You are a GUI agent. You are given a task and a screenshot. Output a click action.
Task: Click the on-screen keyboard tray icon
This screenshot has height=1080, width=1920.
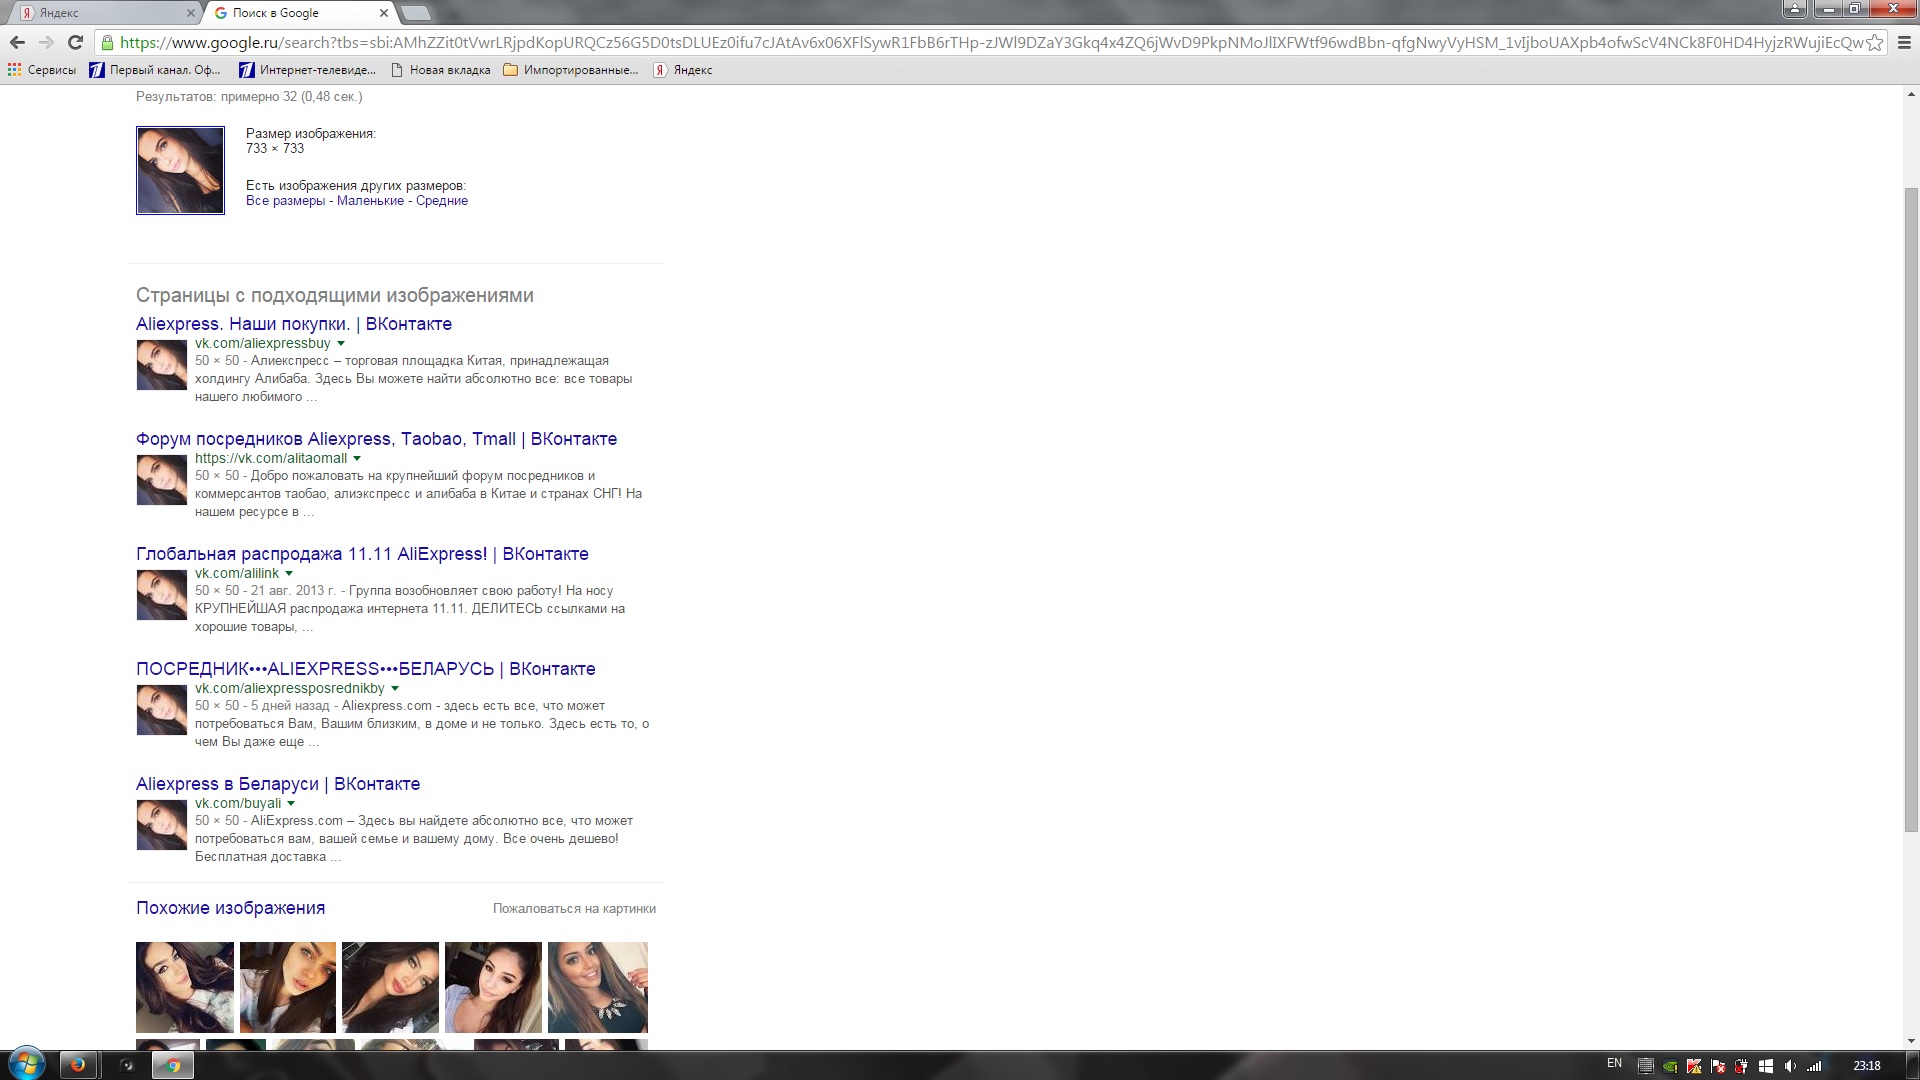tap(1645, 1066)
